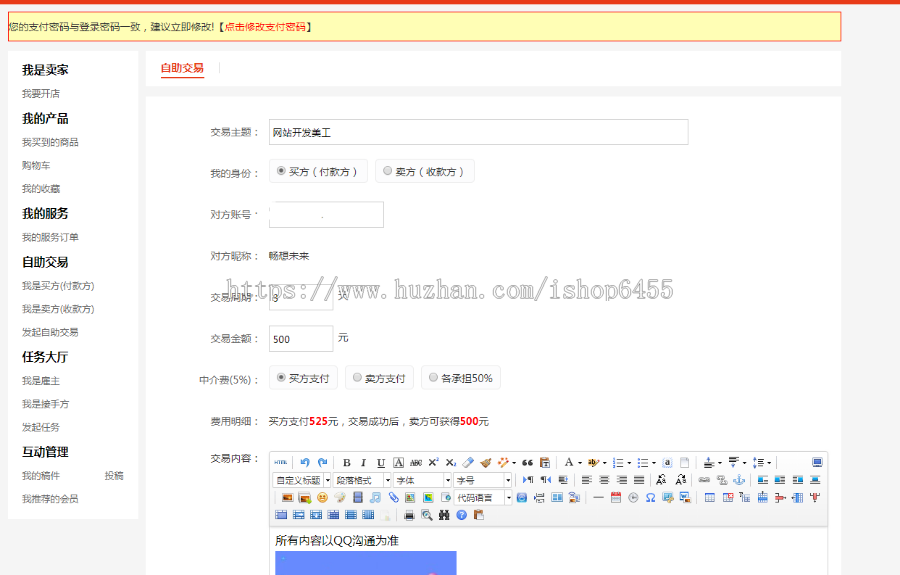Click the eraser clear-format icon
This screenshot has height=575, width=900.
468,462
